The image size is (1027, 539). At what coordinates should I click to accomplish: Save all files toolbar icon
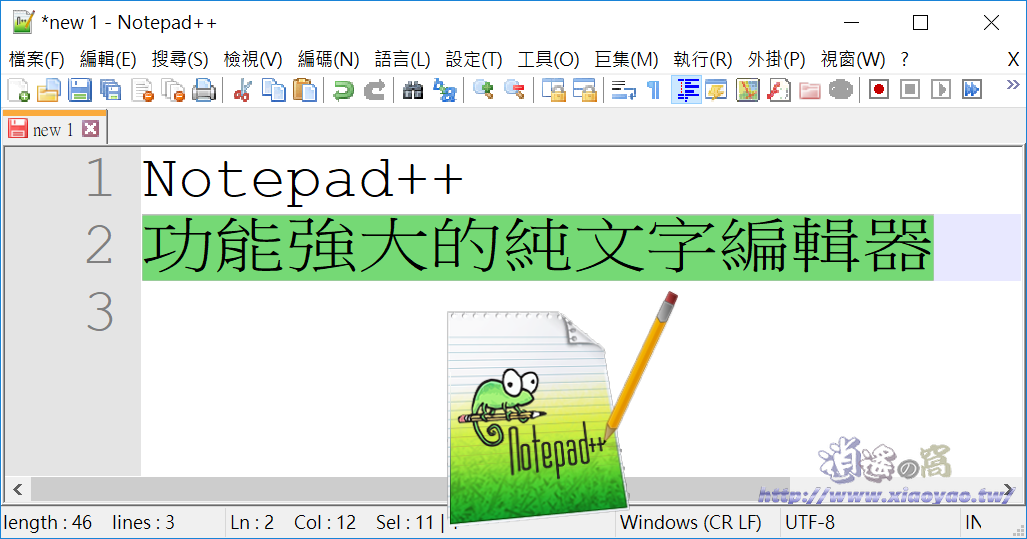(x=110, y=90)
